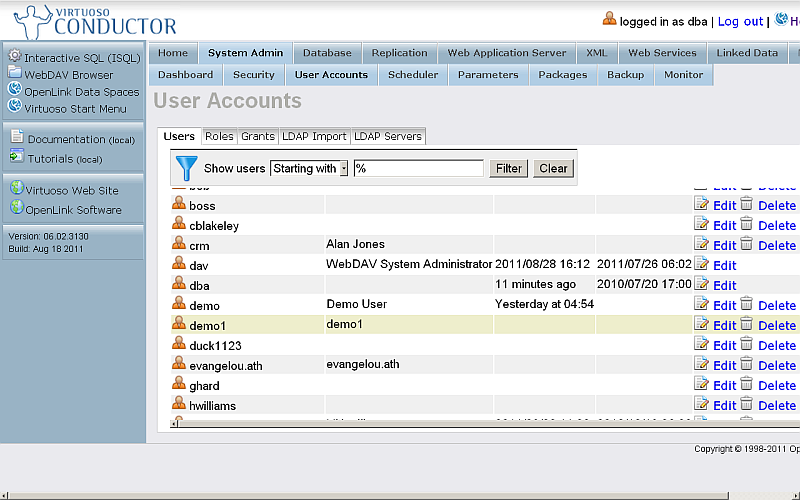Open the Parameters sub-tab

pos(488,74)
